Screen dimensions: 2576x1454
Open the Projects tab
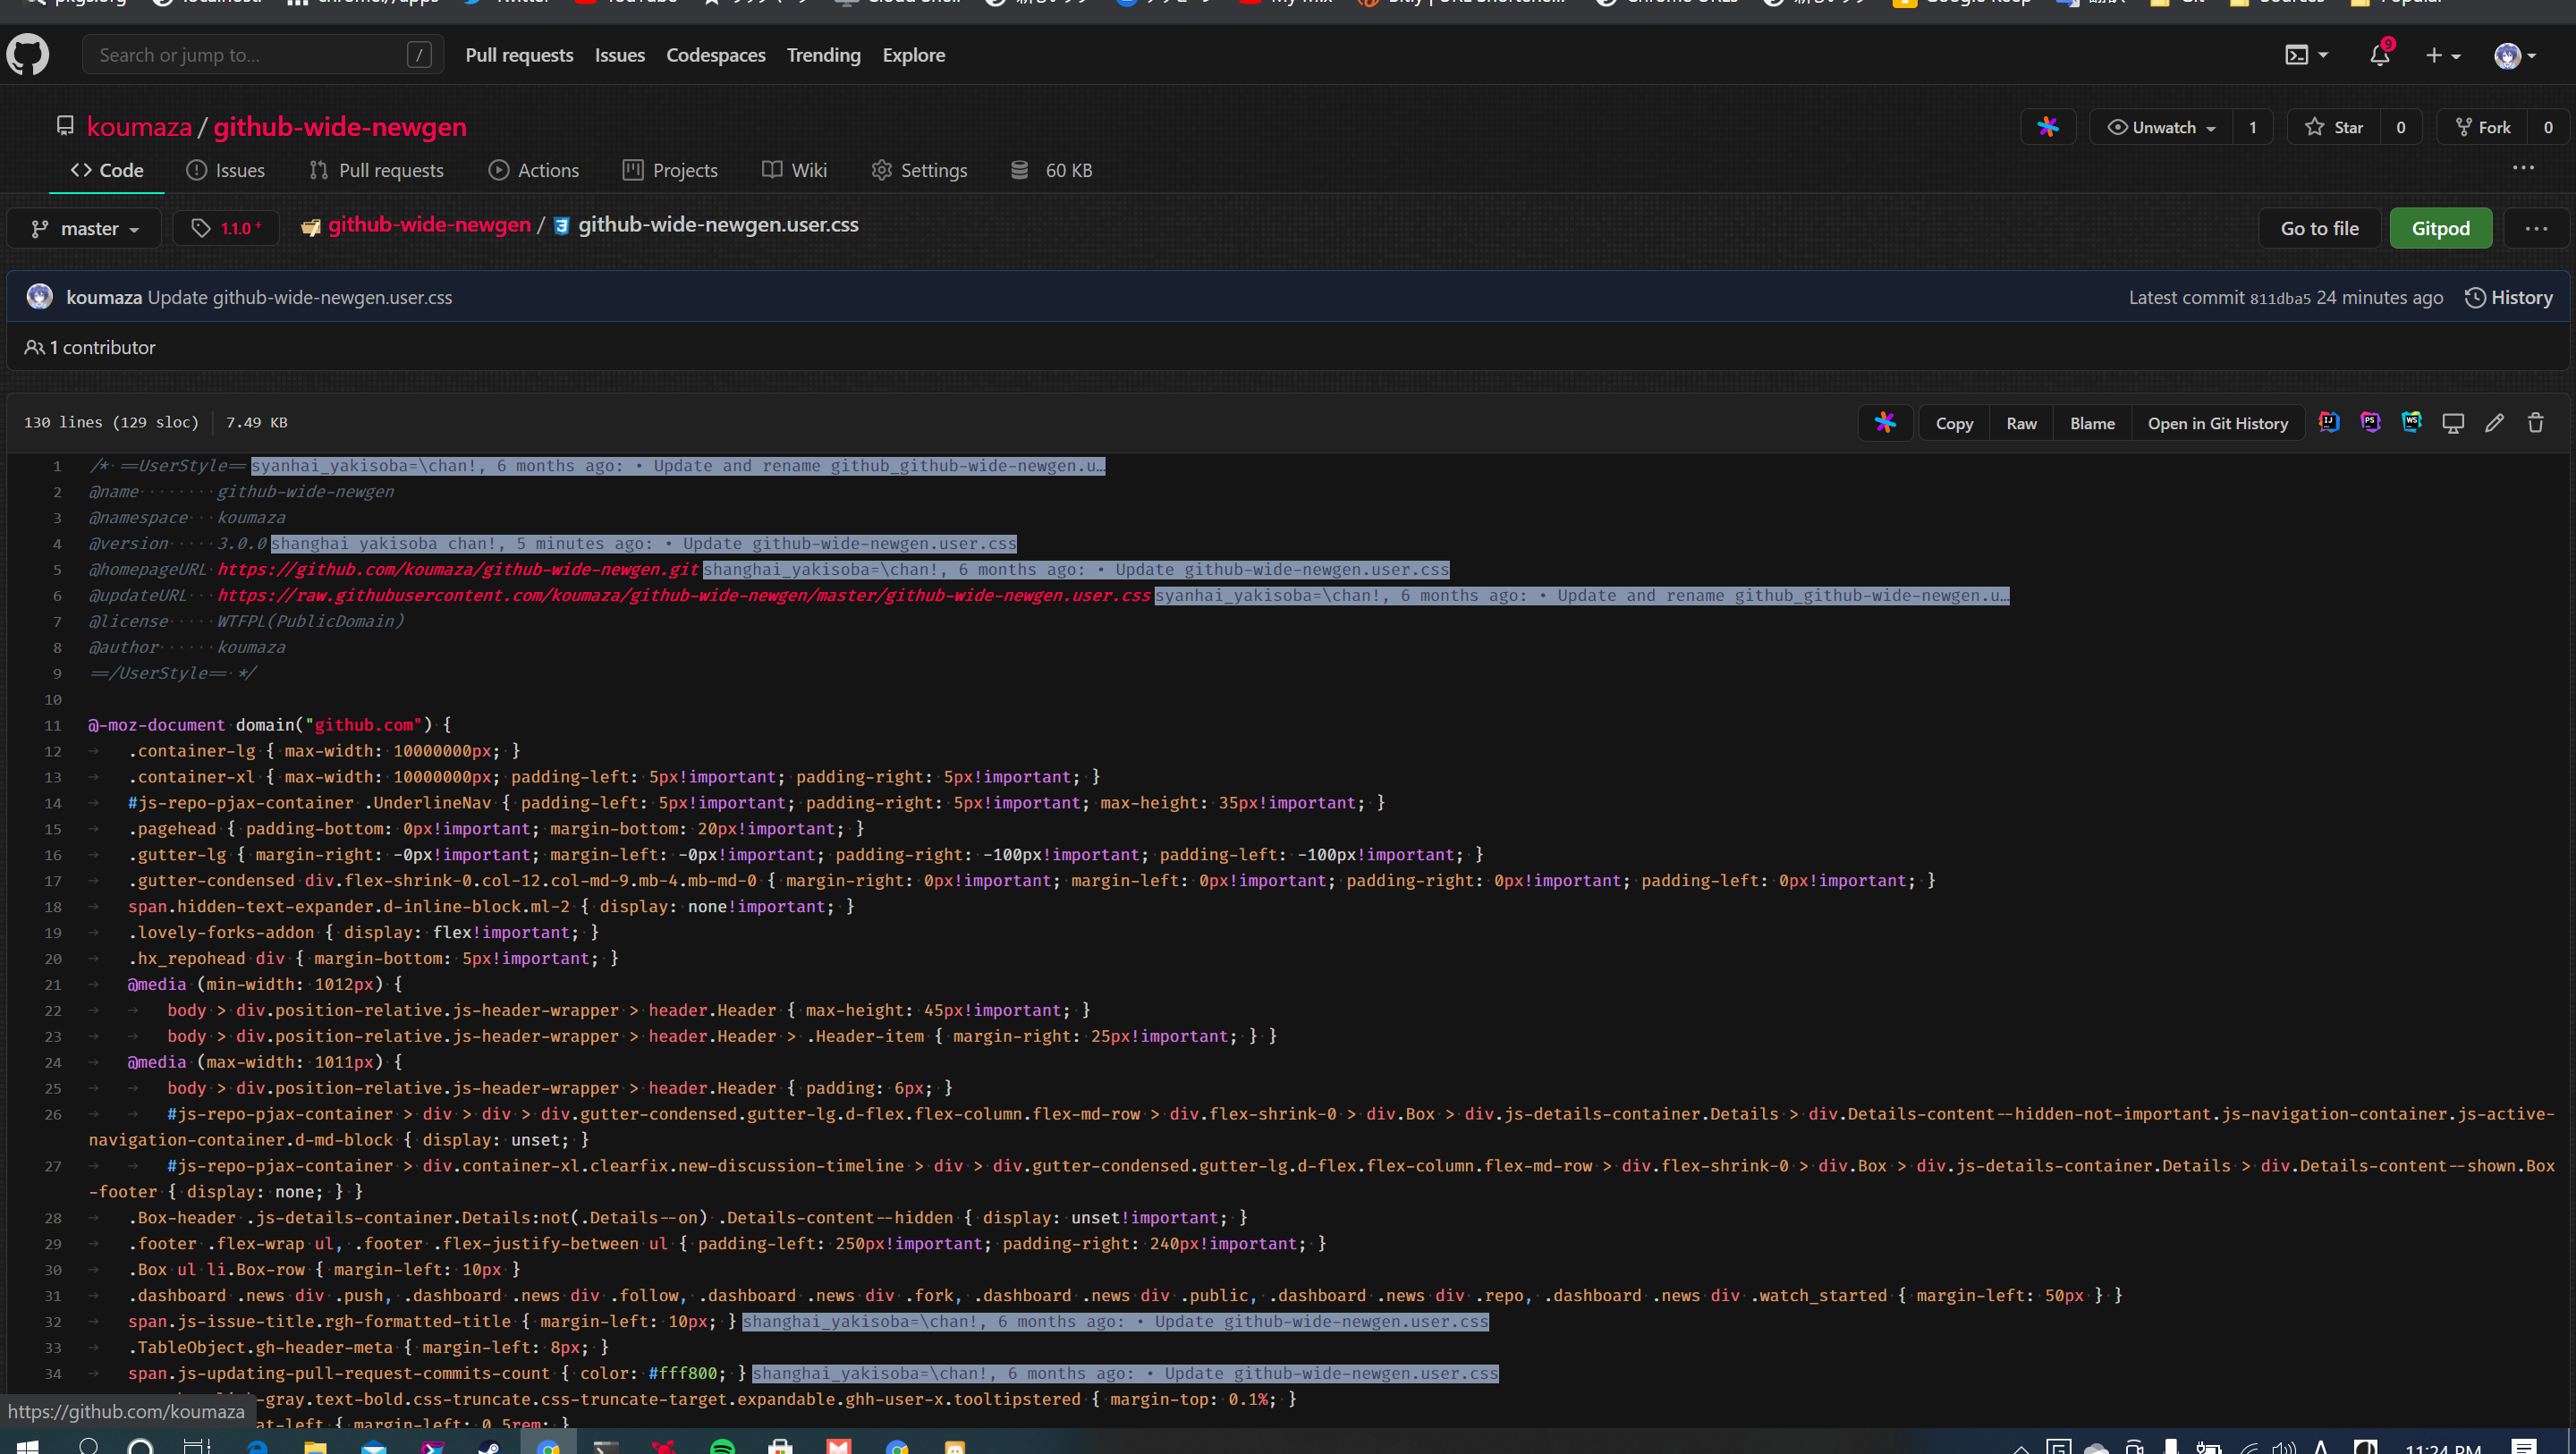point(670,170)
